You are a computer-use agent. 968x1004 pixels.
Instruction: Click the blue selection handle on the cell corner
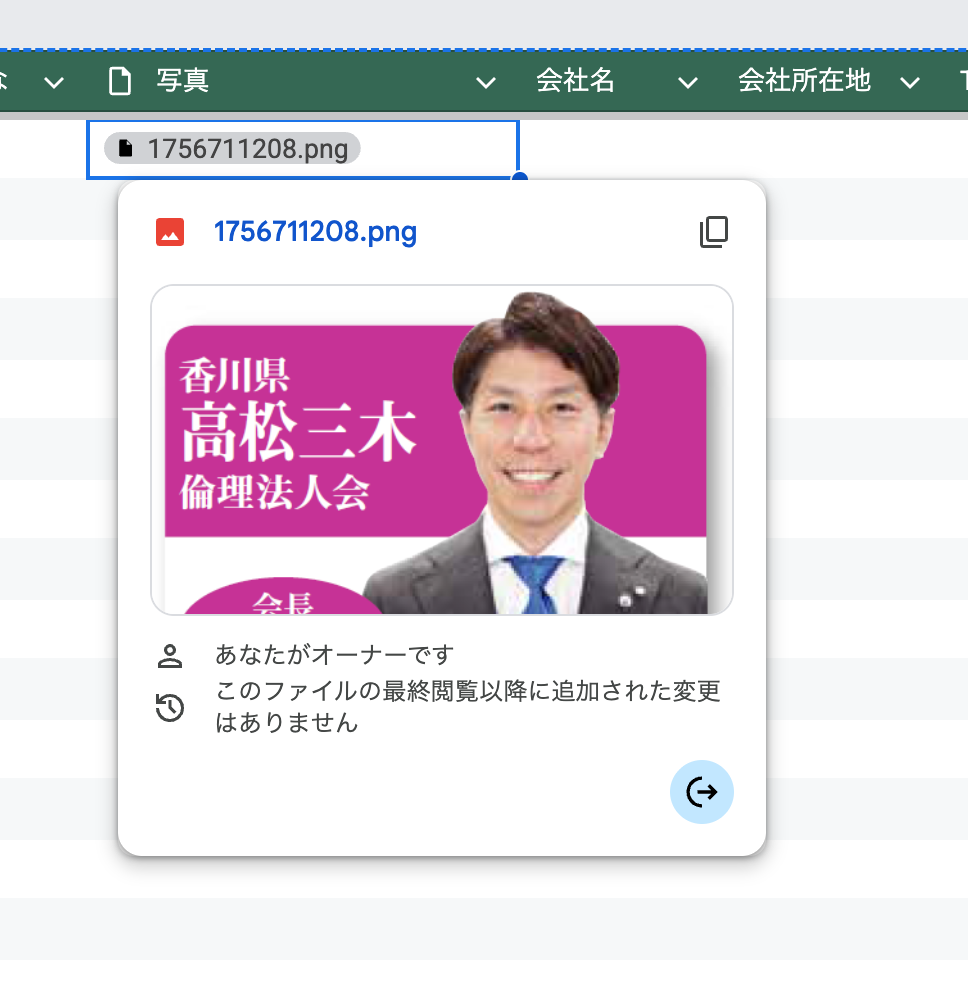click(518, 178)
